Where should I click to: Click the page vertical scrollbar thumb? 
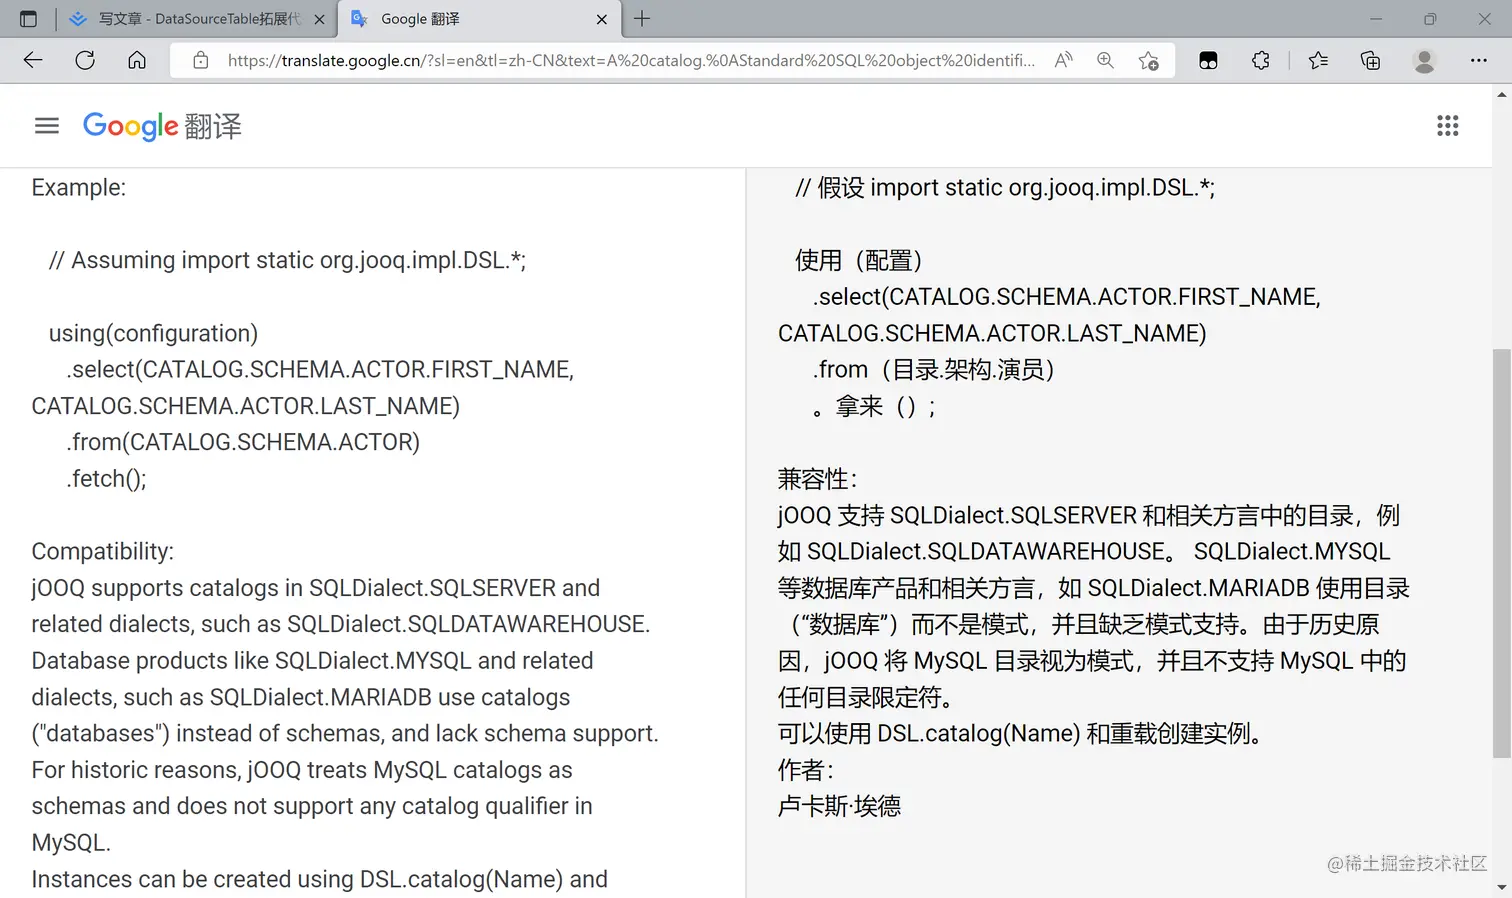pyautogui.click(x=1502, y=553)
